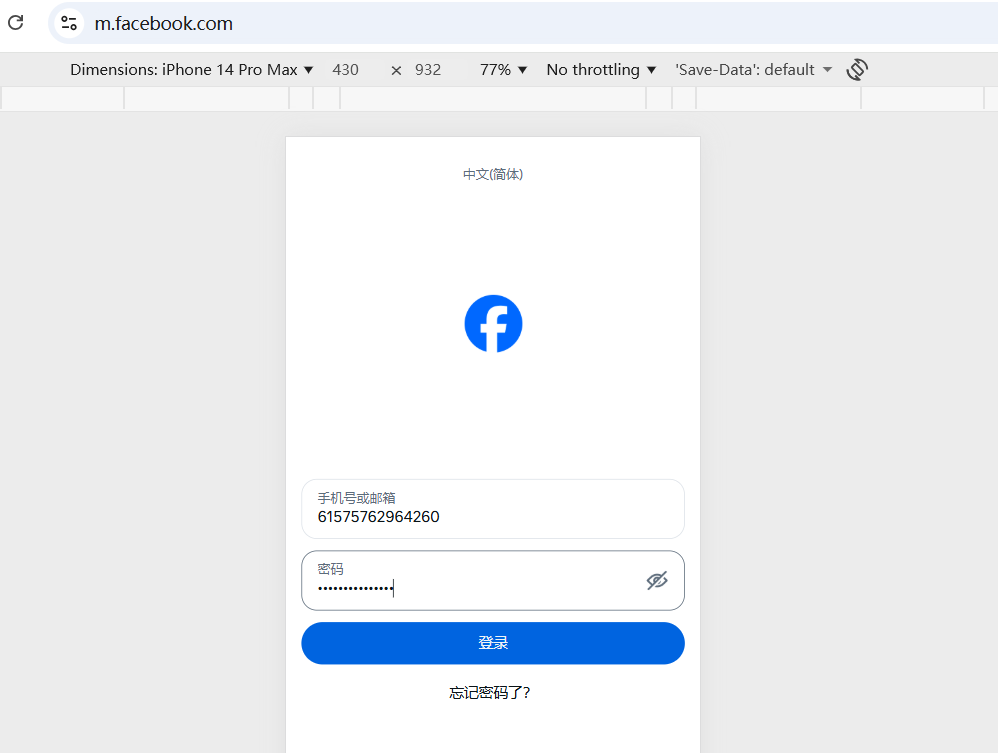Open the Save-Data default dropdown

click(x=754, y=69)
